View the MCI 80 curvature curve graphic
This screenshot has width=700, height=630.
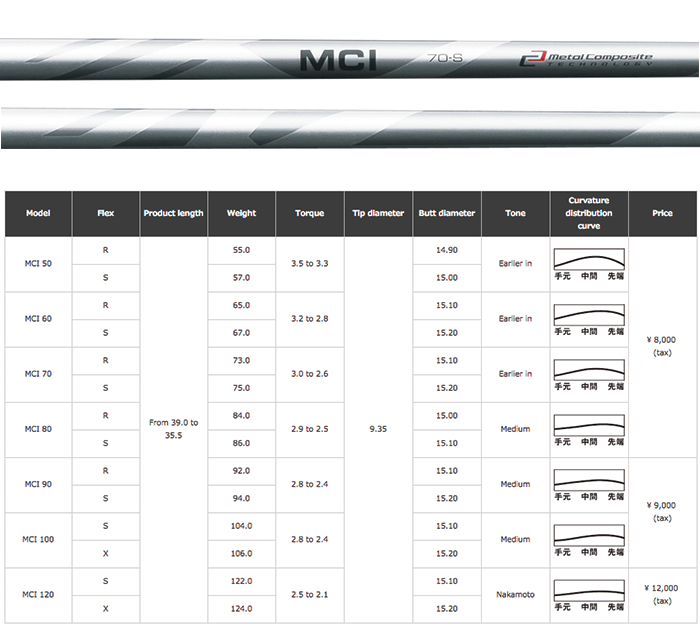[x=589, y=429]
